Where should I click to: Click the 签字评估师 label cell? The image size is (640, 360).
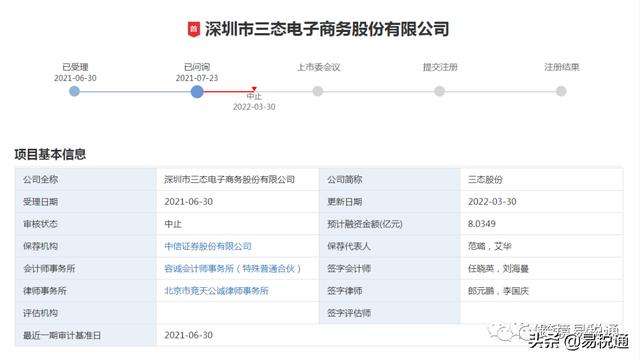[390, 313]
